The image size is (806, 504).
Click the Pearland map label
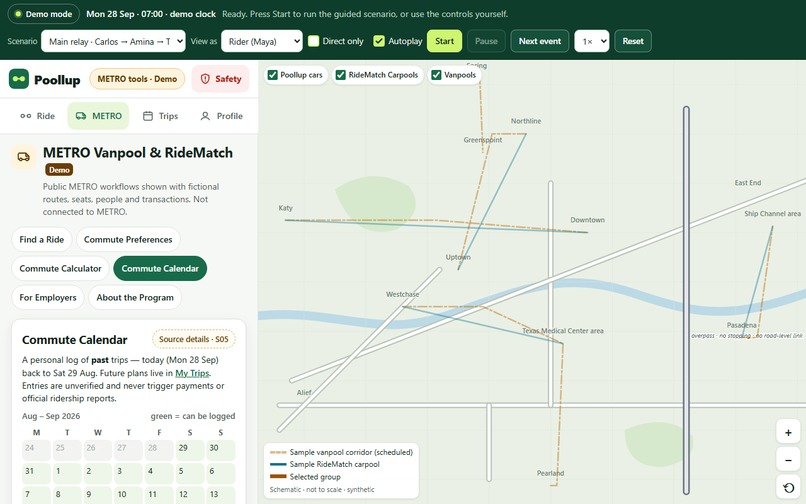[x=550, y=473]
